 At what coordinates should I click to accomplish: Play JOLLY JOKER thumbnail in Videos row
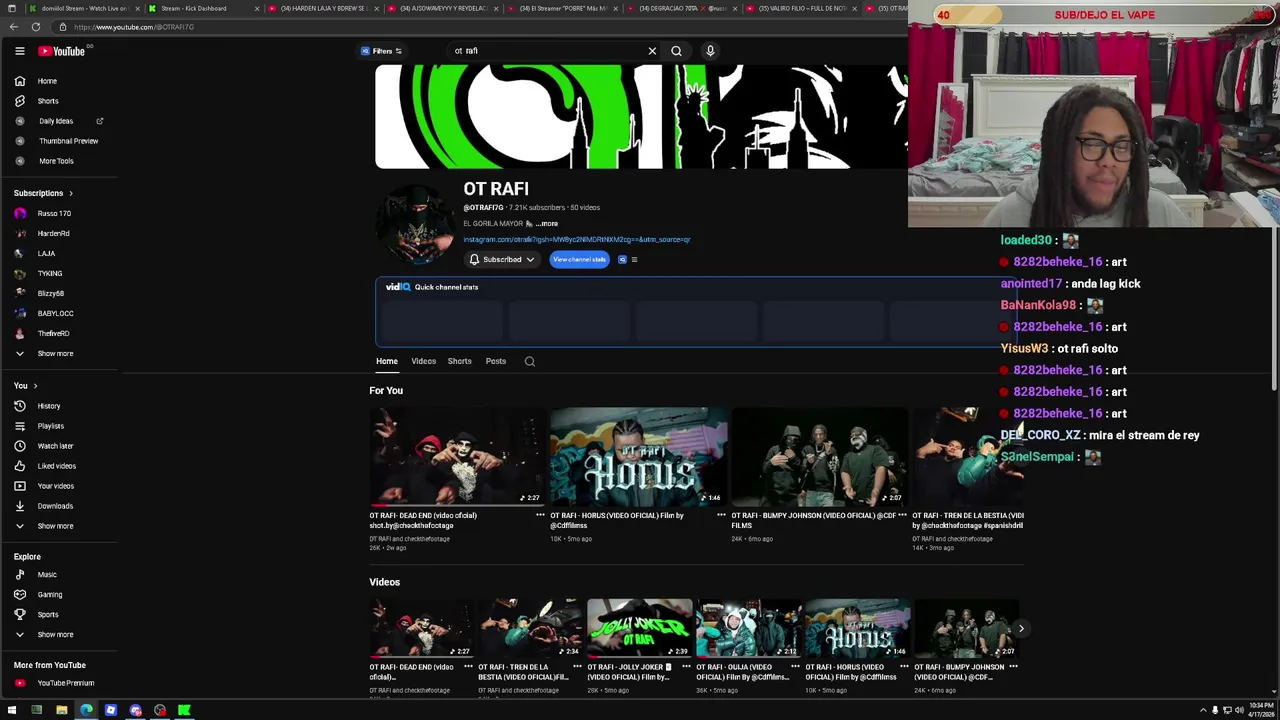[x=640, y=628]
